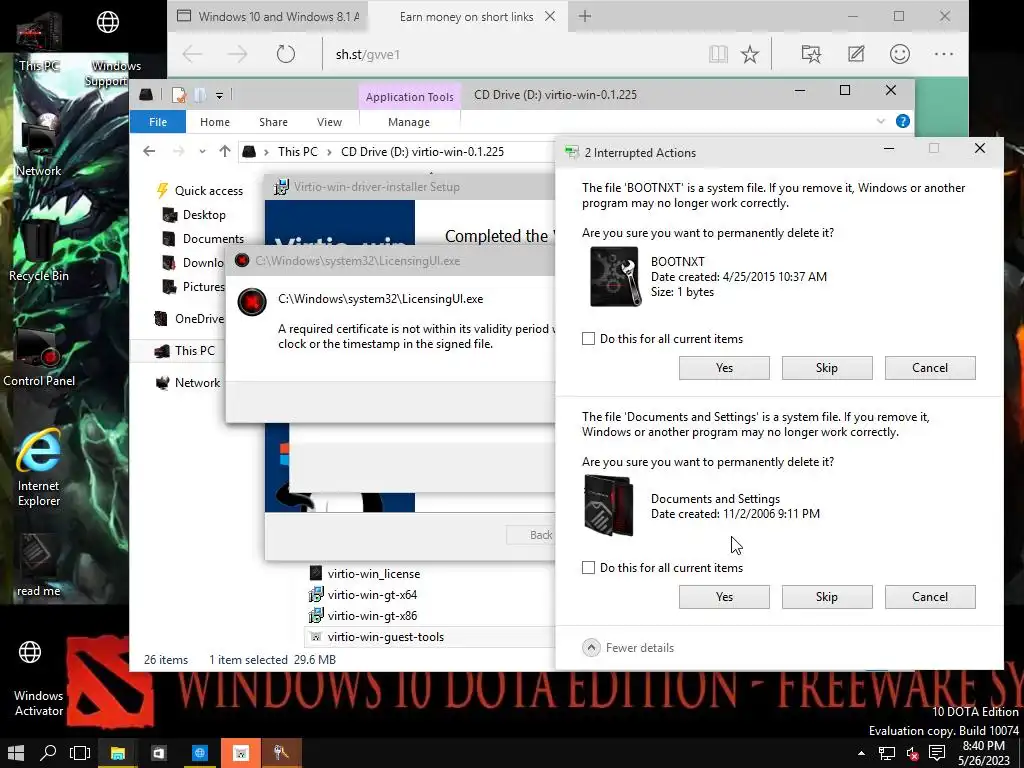Open Recycle Bin on desktop
The height and width of the screenshot is (768, 1024).
39,251
